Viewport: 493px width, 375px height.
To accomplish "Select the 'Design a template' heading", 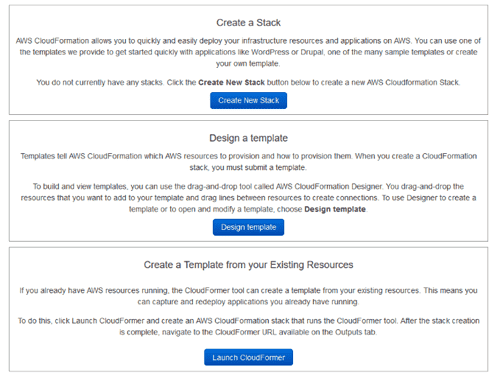I will [x=248, y=138].
